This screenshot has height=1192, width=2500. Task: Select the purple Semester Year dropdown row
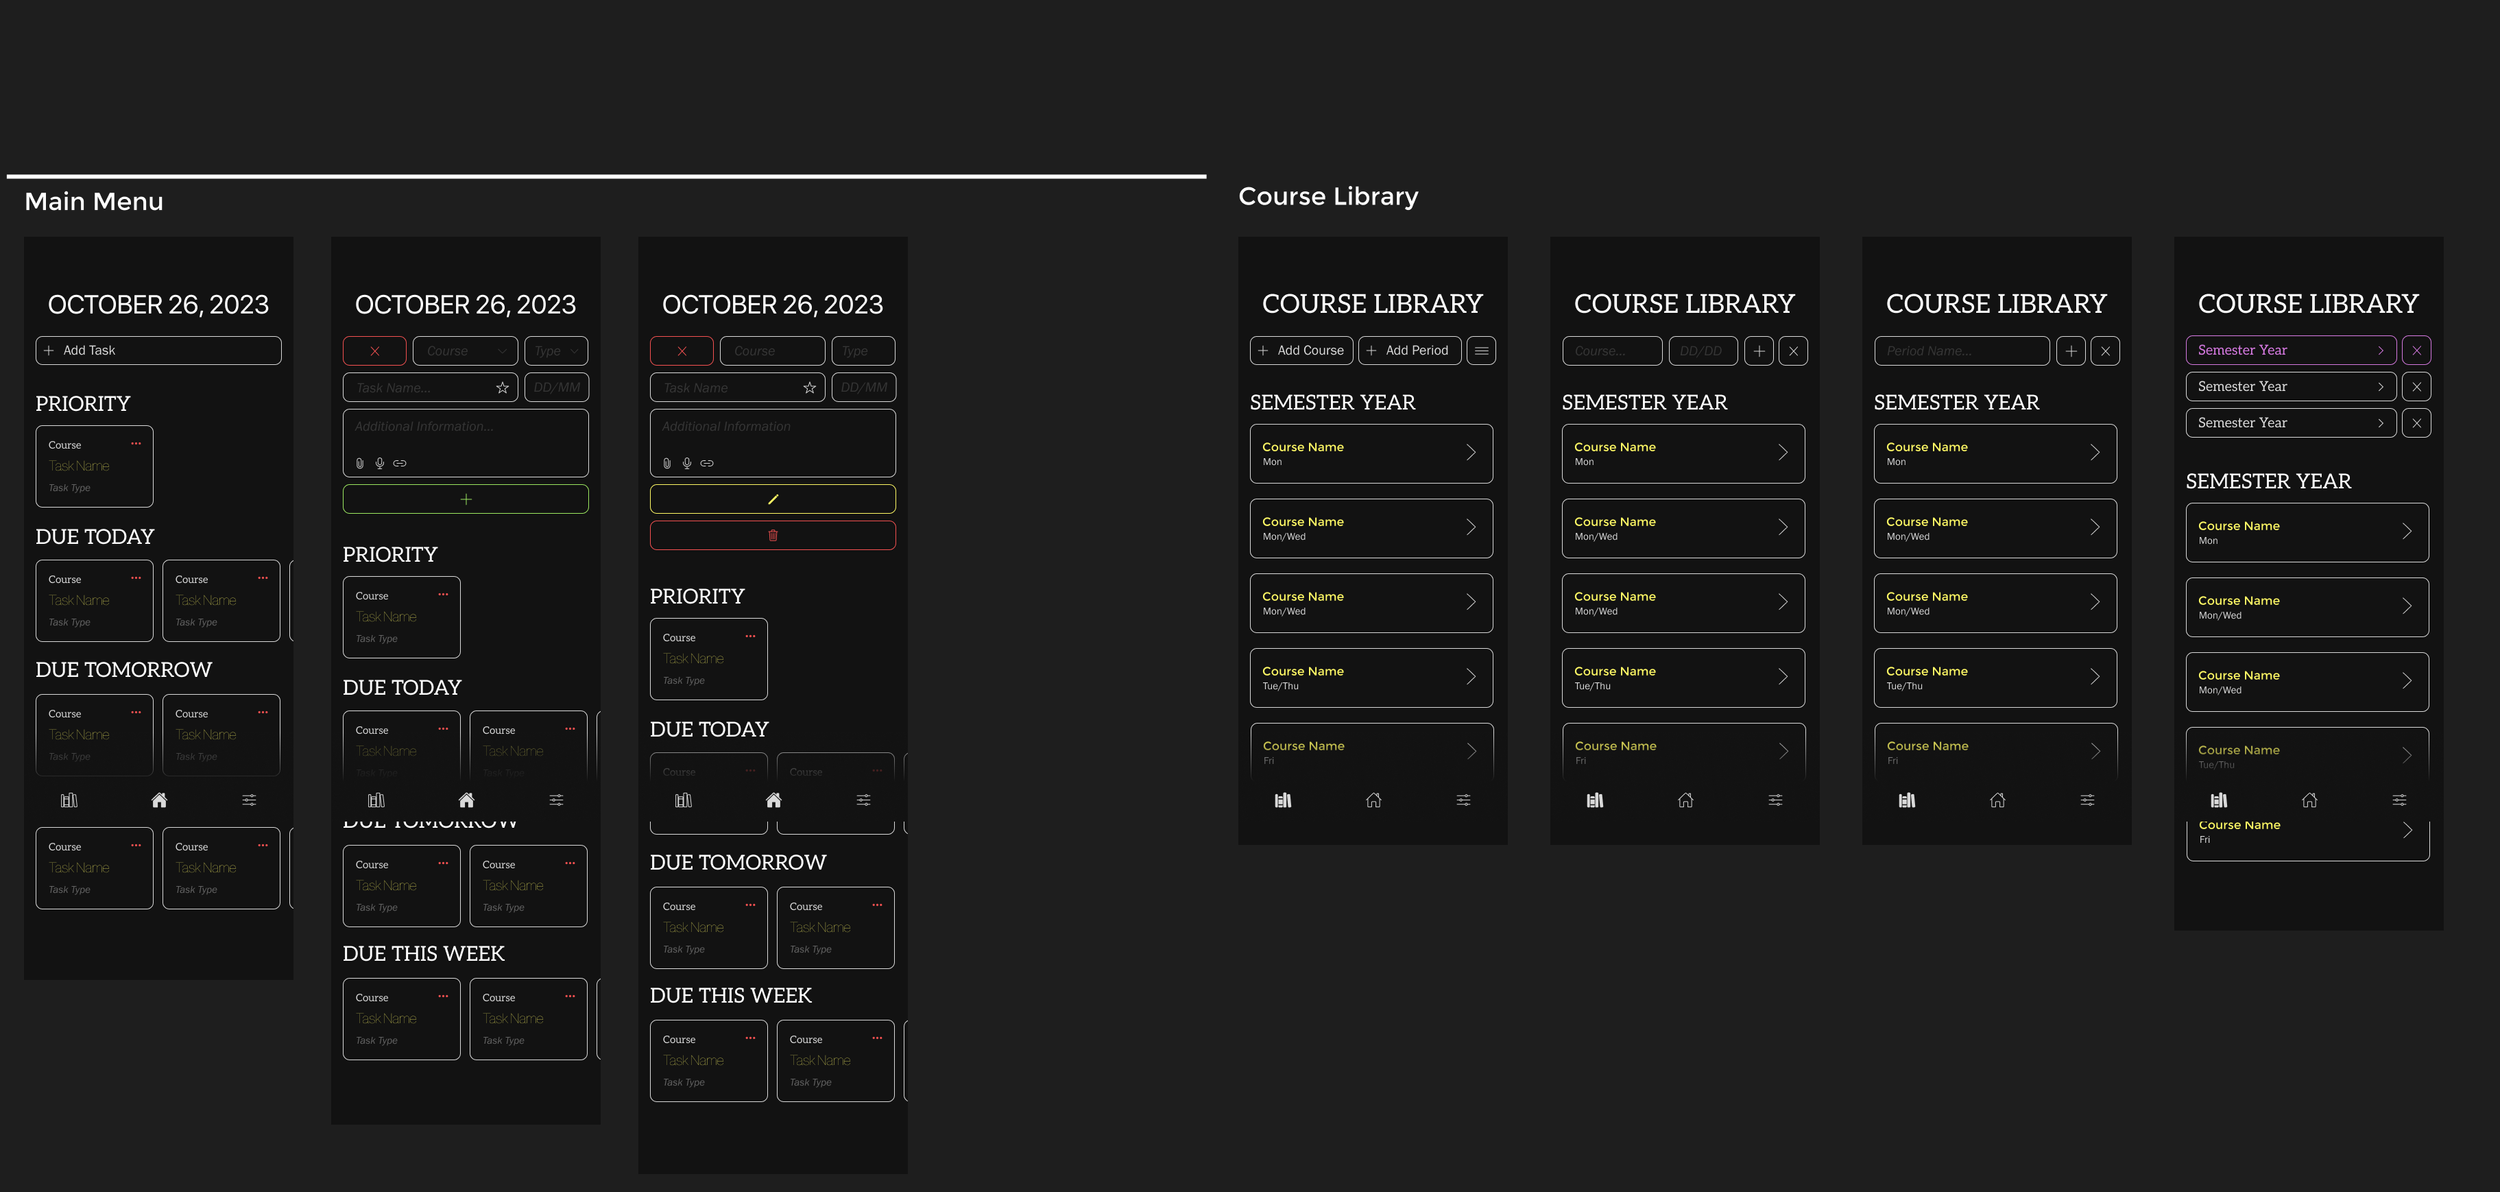pos(2291,350)
